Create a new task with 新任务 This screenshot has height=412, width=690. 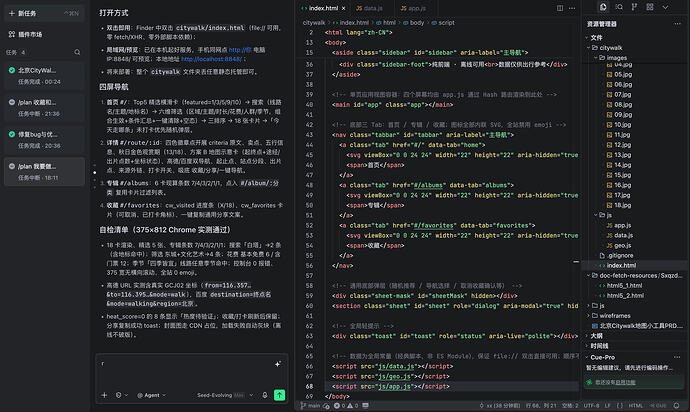tap(44, 13)
